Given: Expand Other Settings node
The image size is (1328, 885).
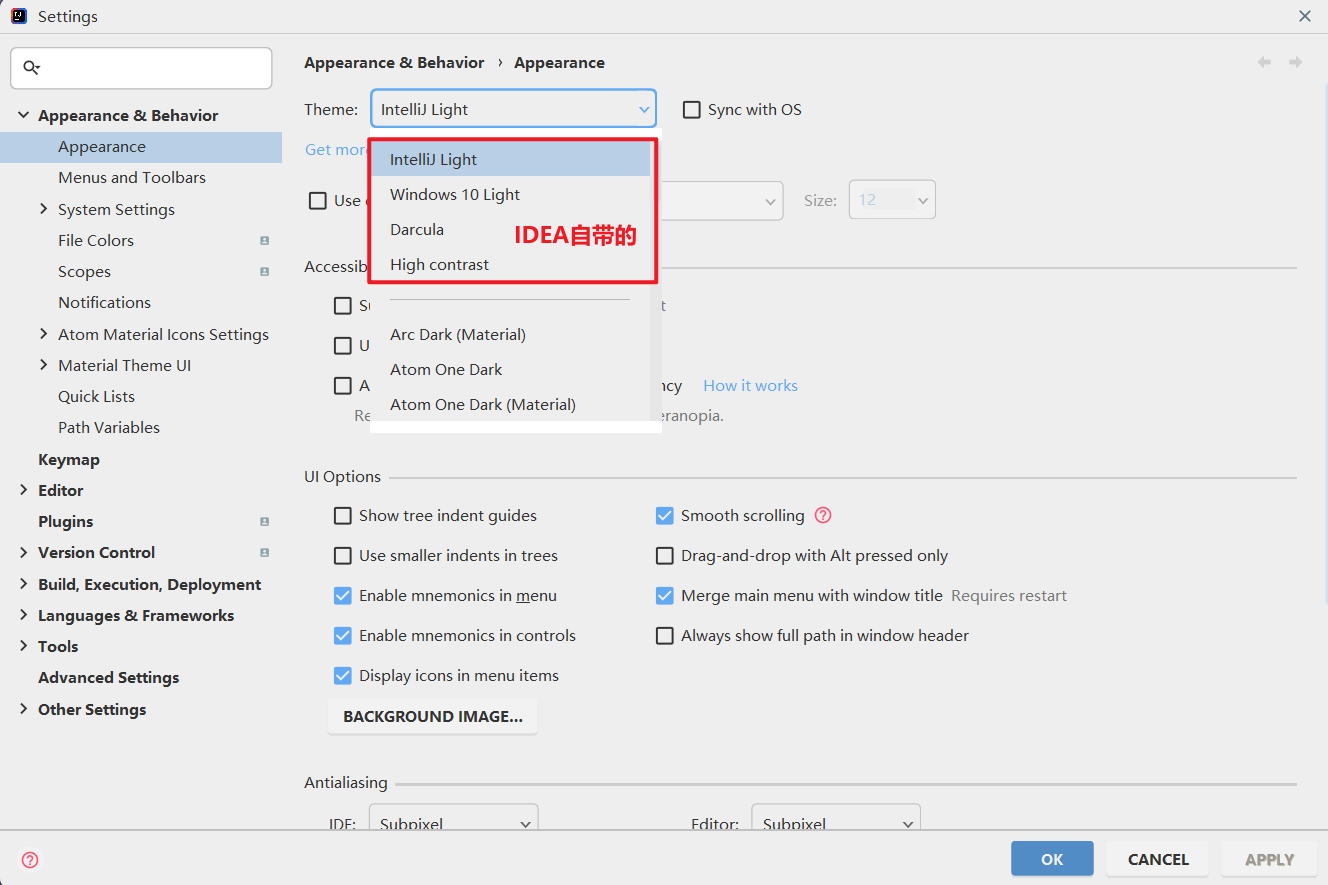Looking at the screenshot, I should click(x=24, y=709).
